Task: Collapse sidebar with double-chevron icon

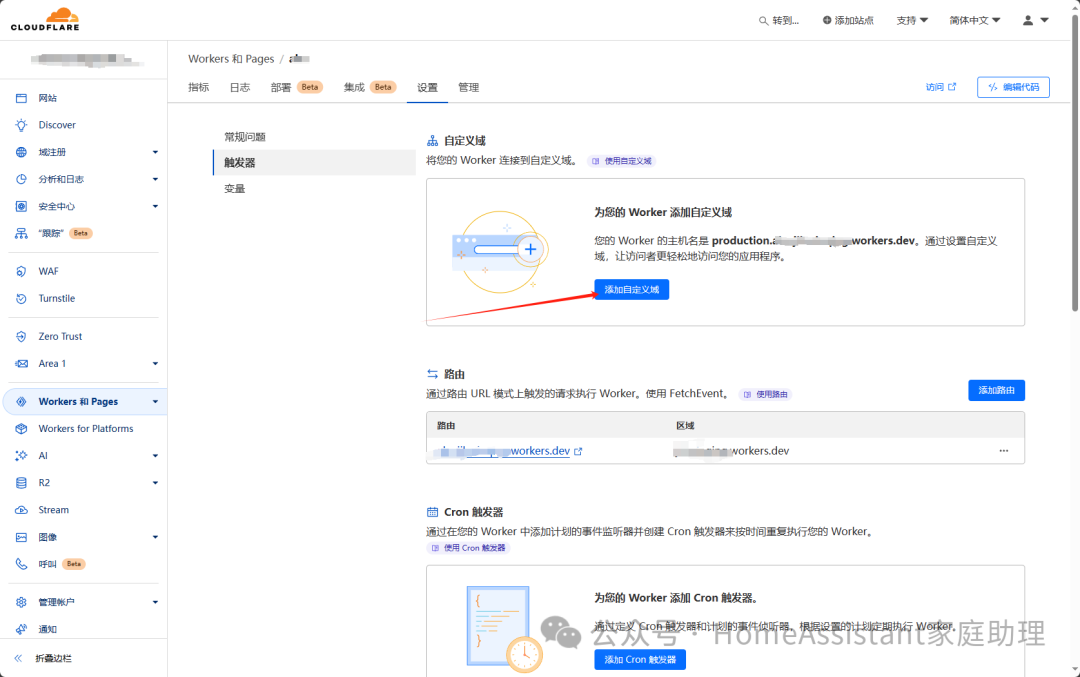Action: coord(19,658)
